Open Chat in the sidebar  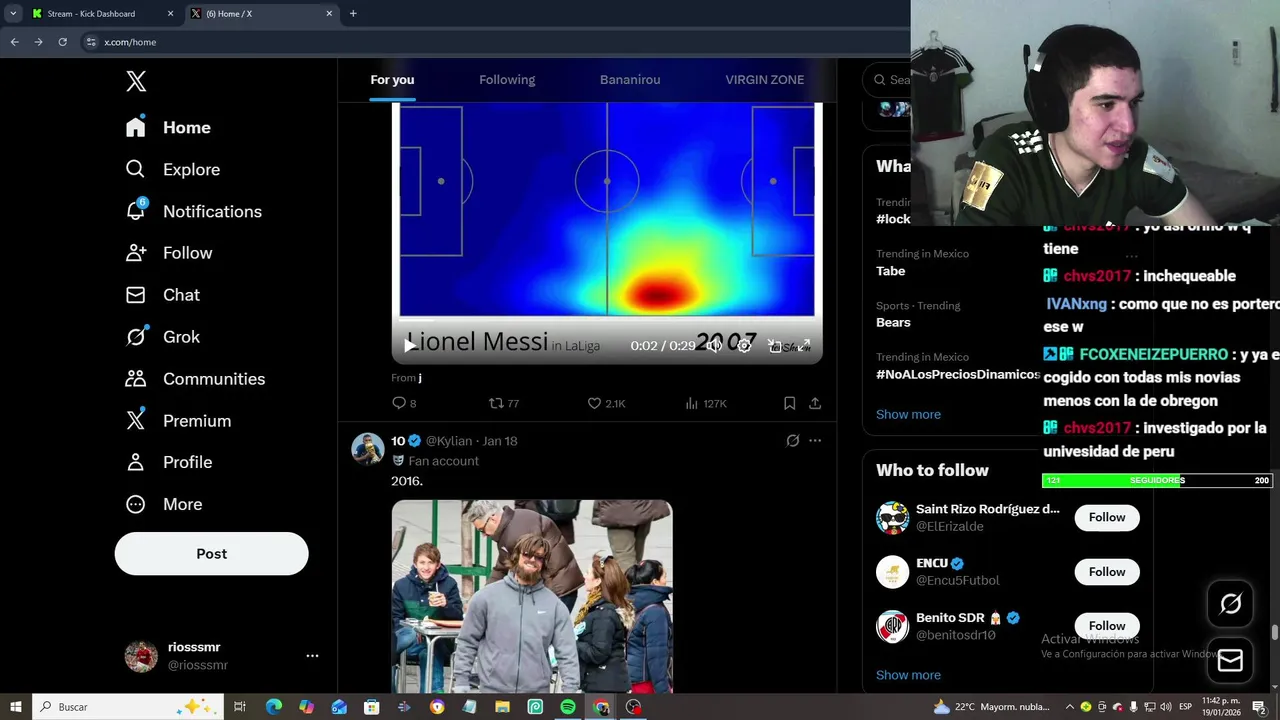coord(162,295)
